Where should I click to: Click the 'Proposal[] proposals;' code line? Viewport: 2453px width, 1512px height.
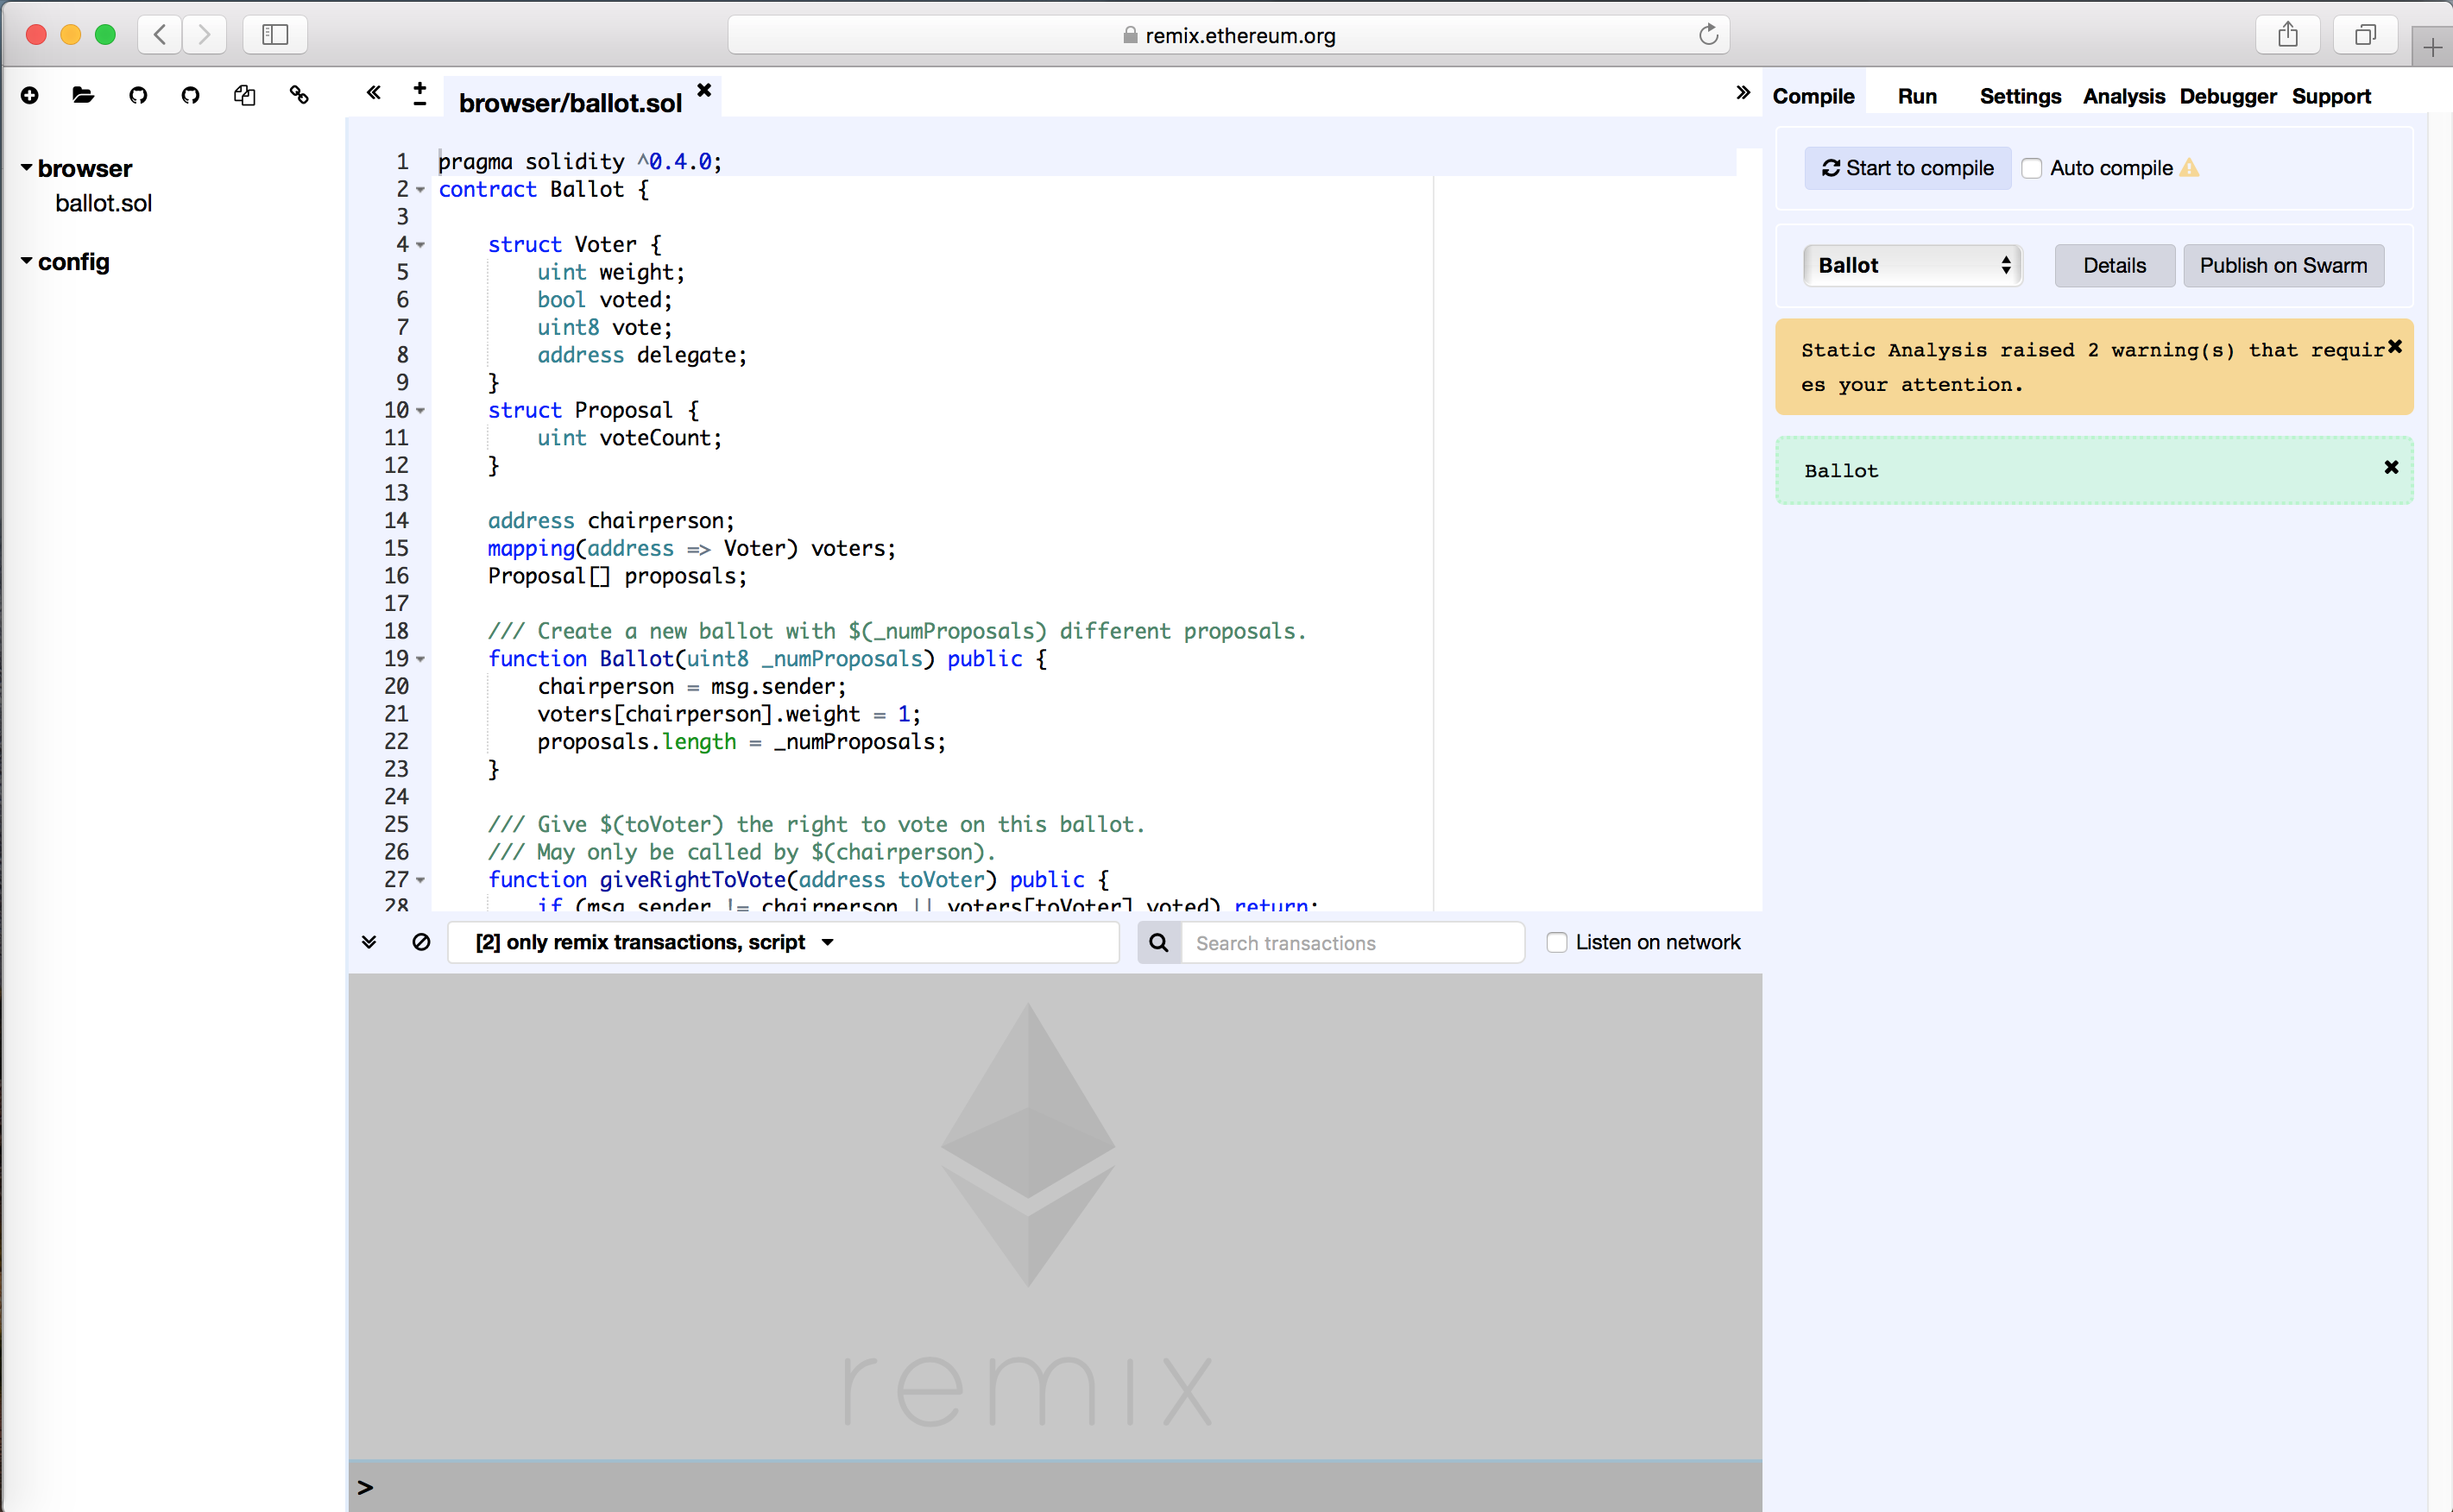tap(617, 576)
